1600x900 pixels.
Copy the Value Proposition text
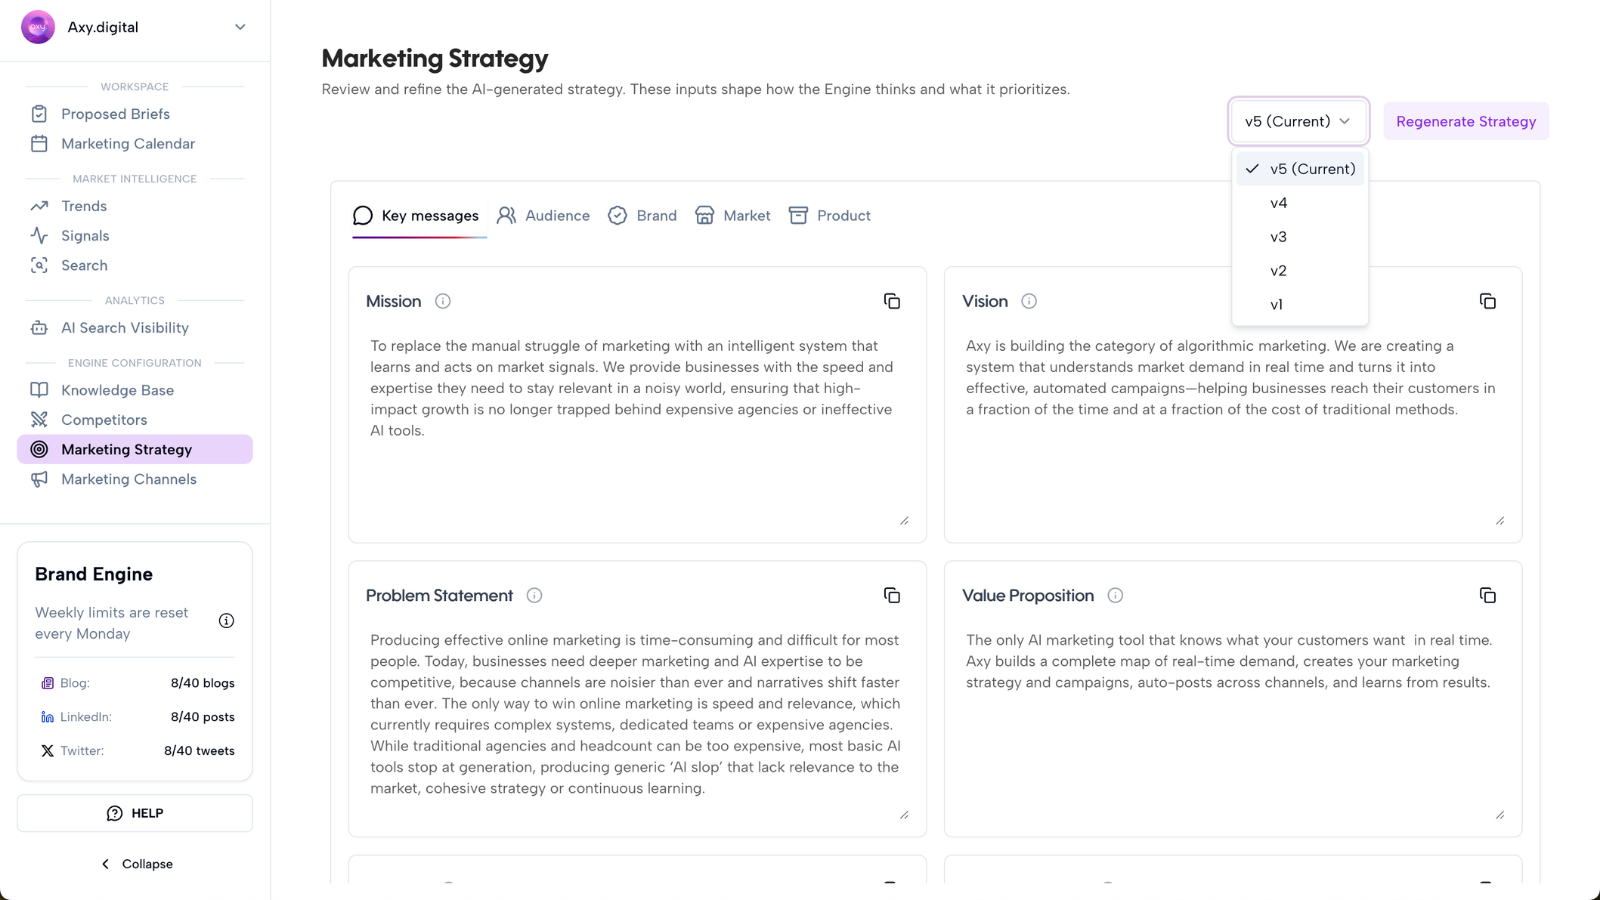(x=1488, y=595)
